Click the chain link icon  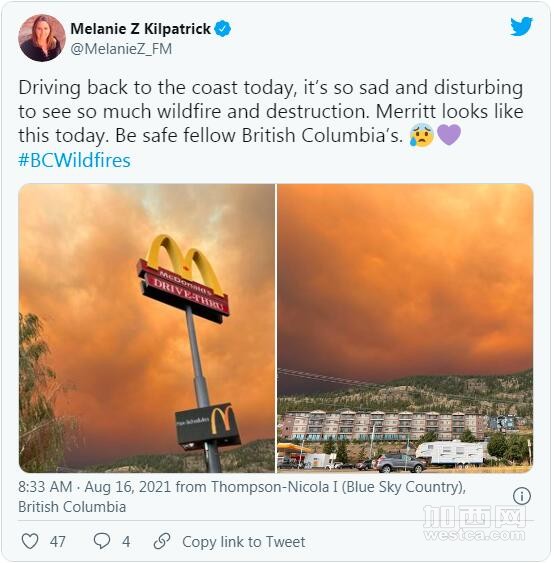[162, 541]
